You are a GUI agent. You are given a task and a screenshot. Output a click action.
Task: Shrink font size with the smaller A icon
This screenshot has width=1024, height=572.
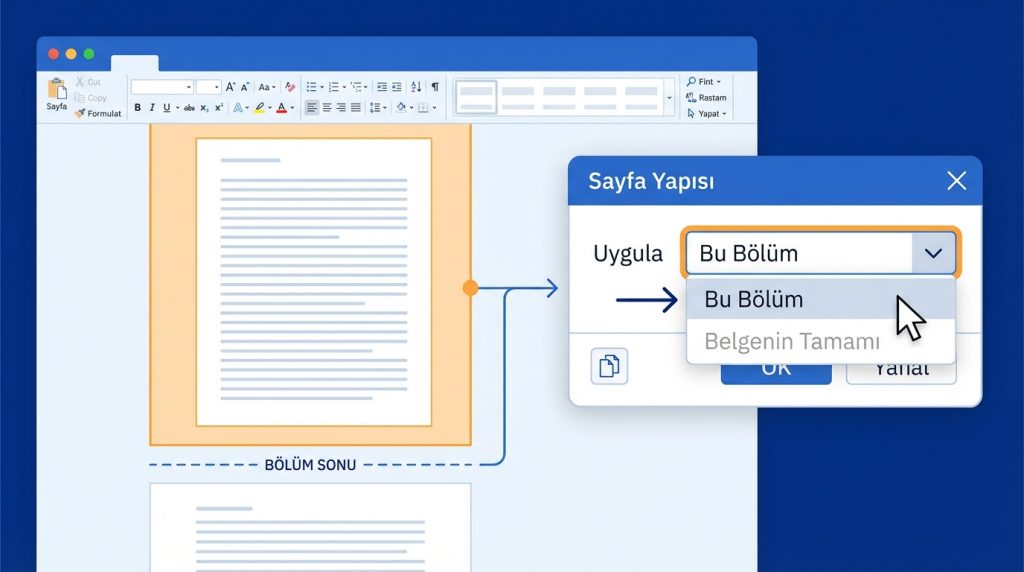point(245,87)
